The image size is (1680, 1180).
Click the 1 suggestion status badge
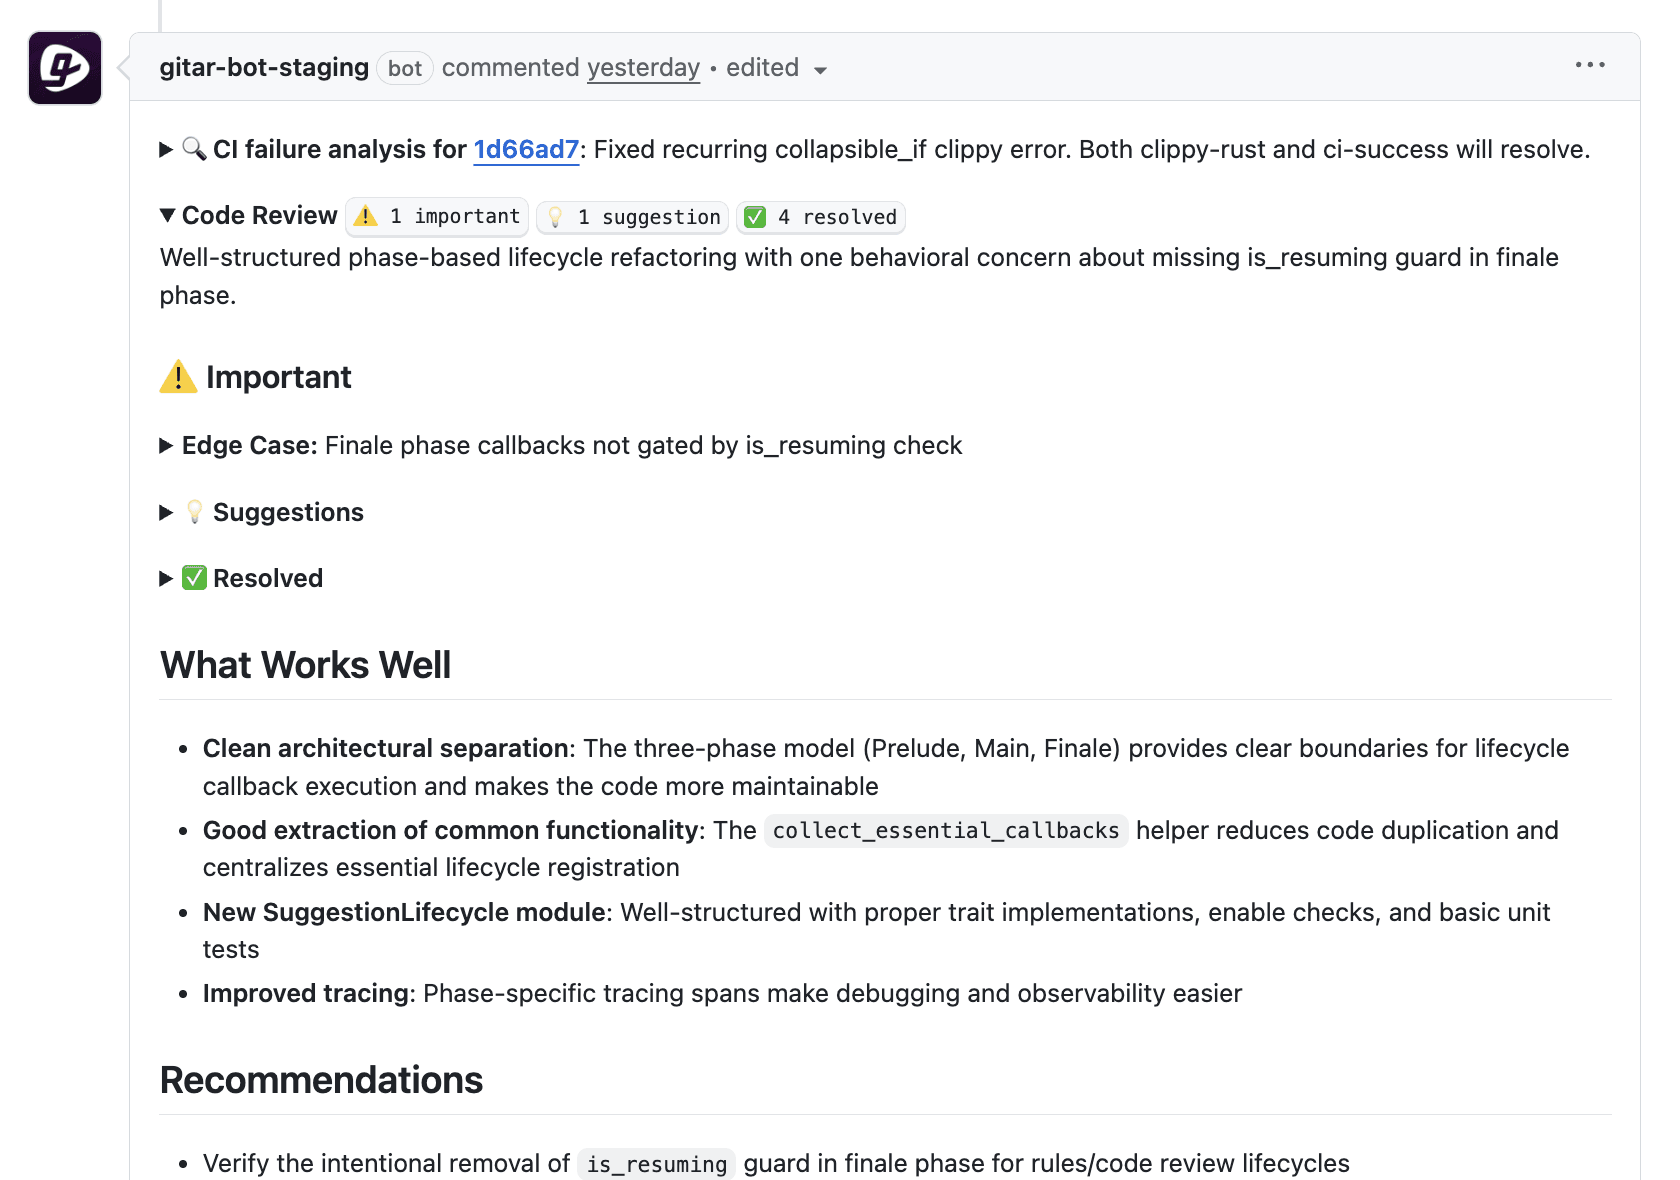click(632, 216)
